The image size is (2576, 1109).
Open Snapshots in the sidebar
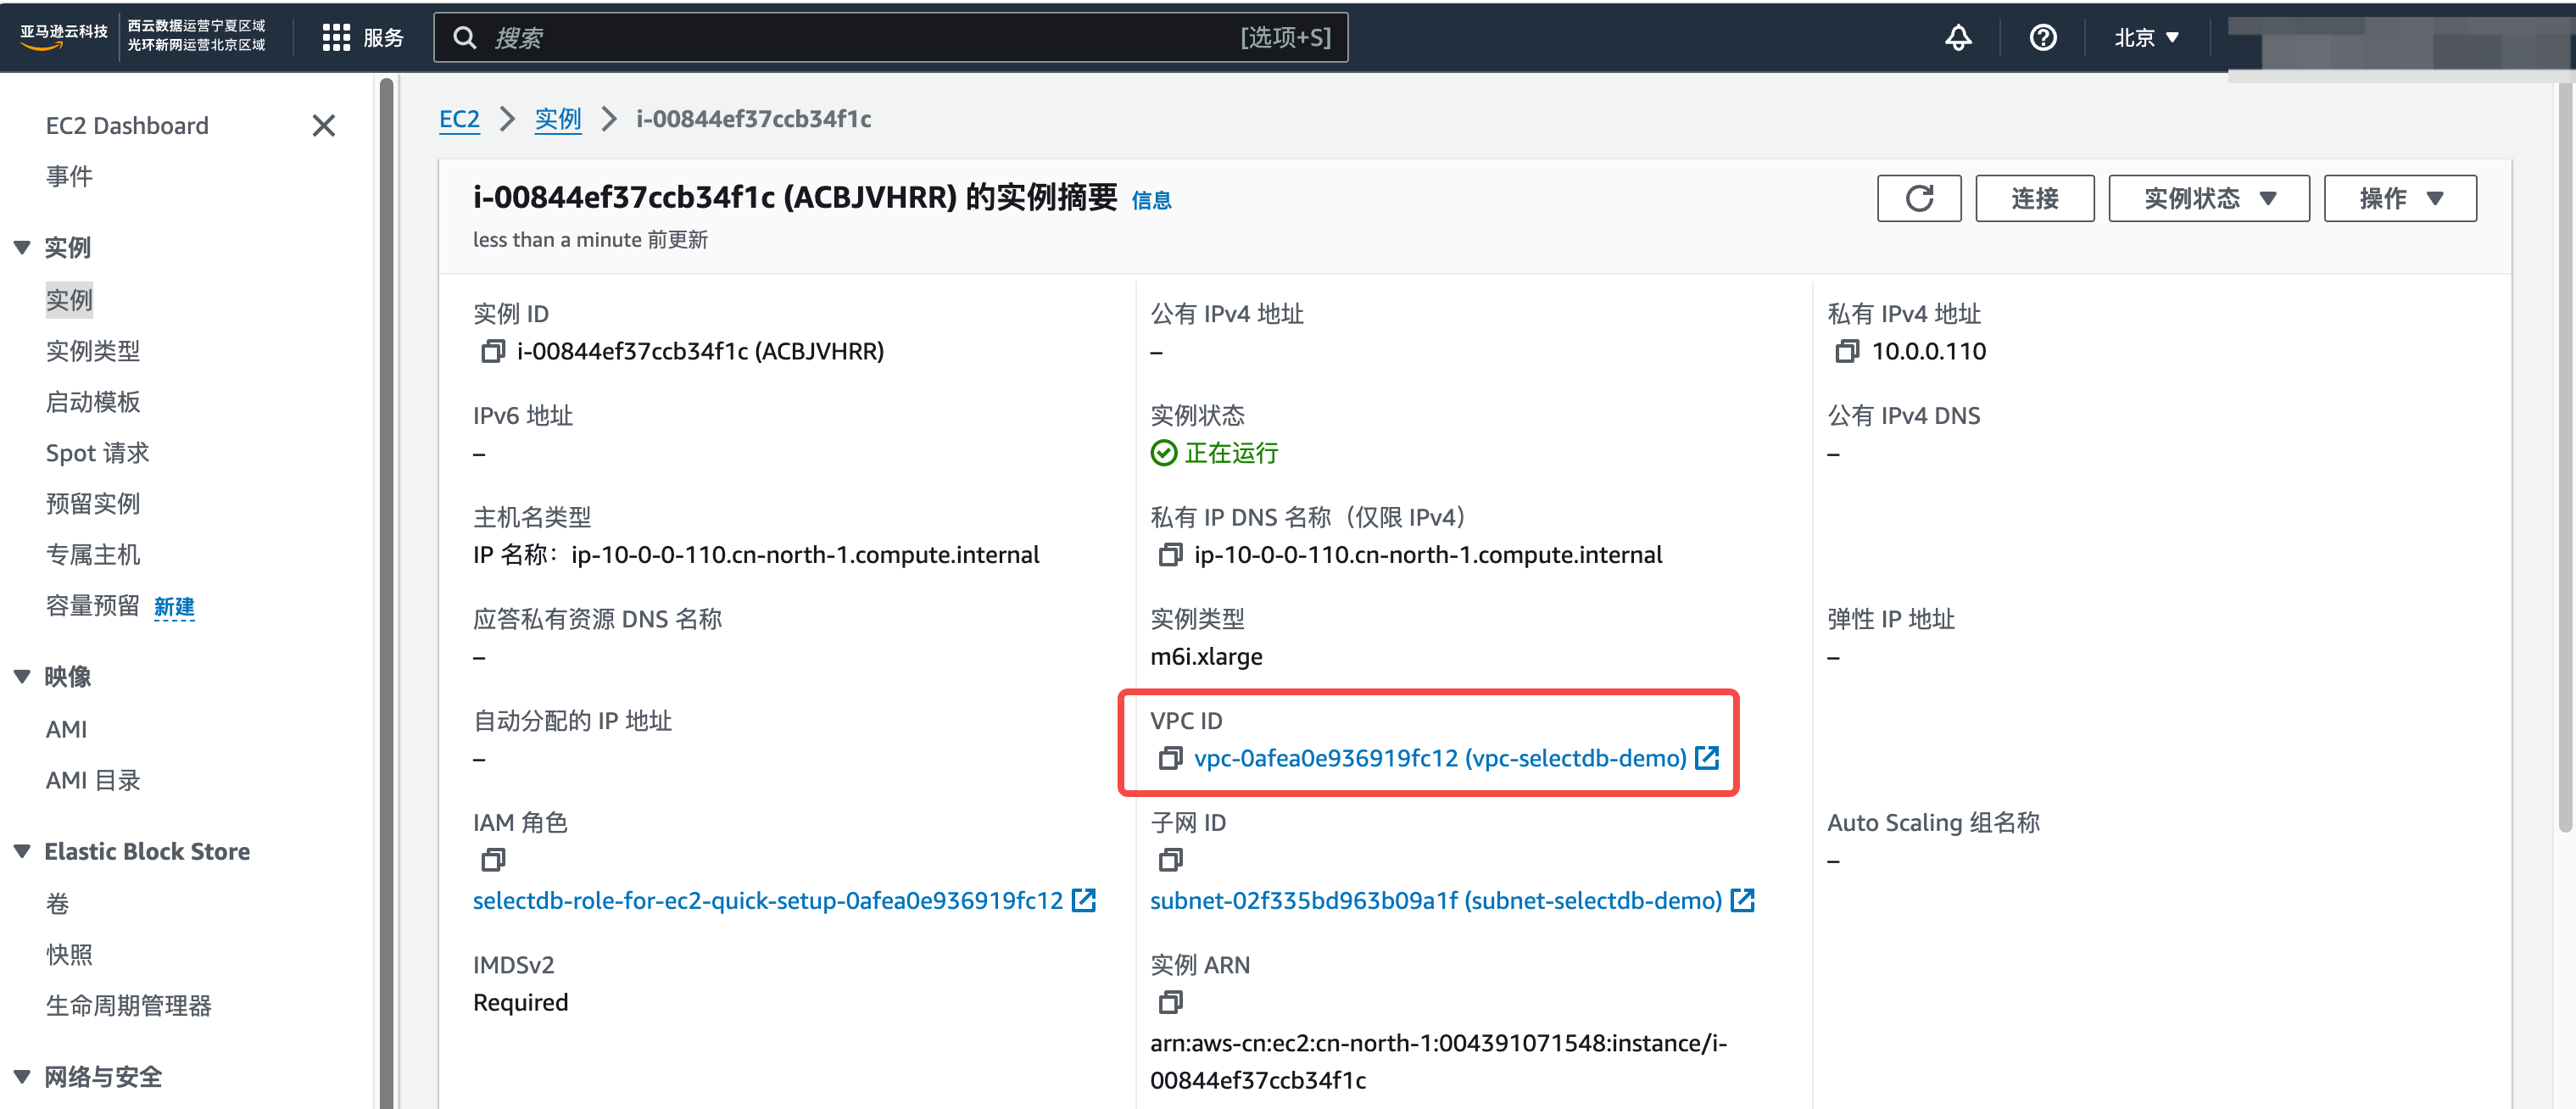[x=69, y=955]
